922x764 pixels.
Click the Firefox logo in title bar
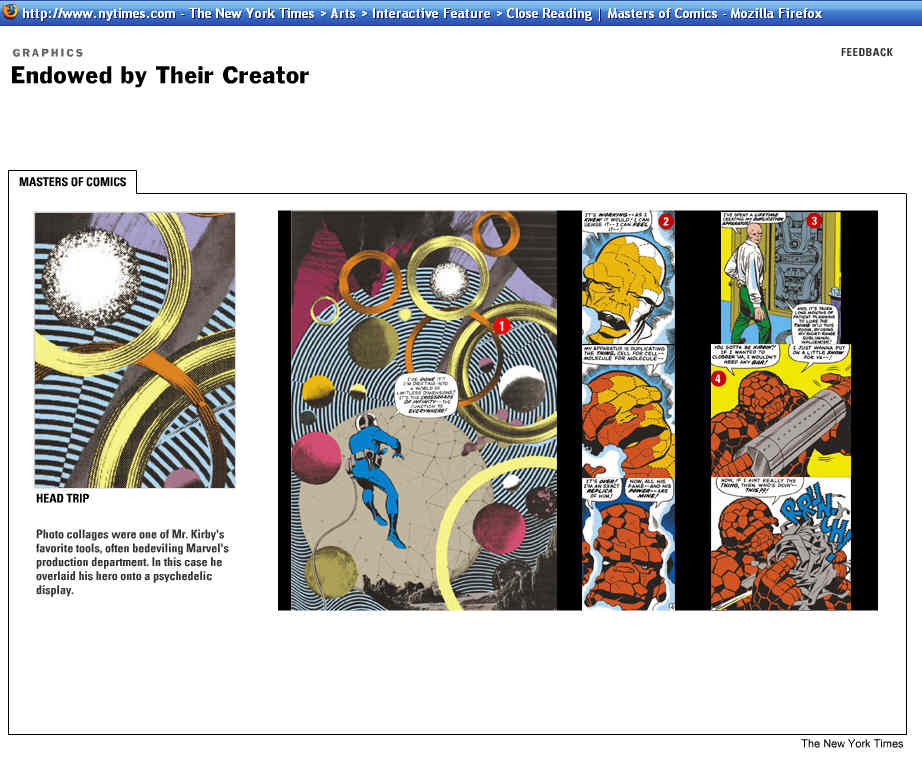(9, 11)
